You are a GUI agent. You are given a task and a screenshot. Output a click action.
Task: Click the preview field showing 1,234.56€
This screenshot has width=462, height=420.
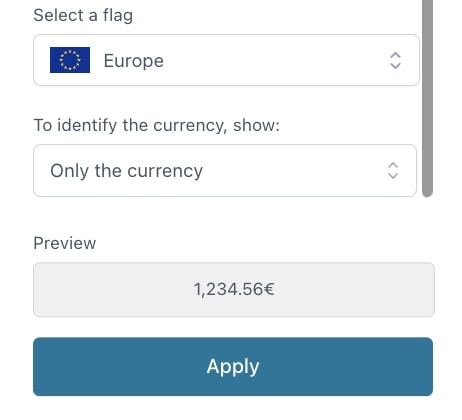[234, 289]
